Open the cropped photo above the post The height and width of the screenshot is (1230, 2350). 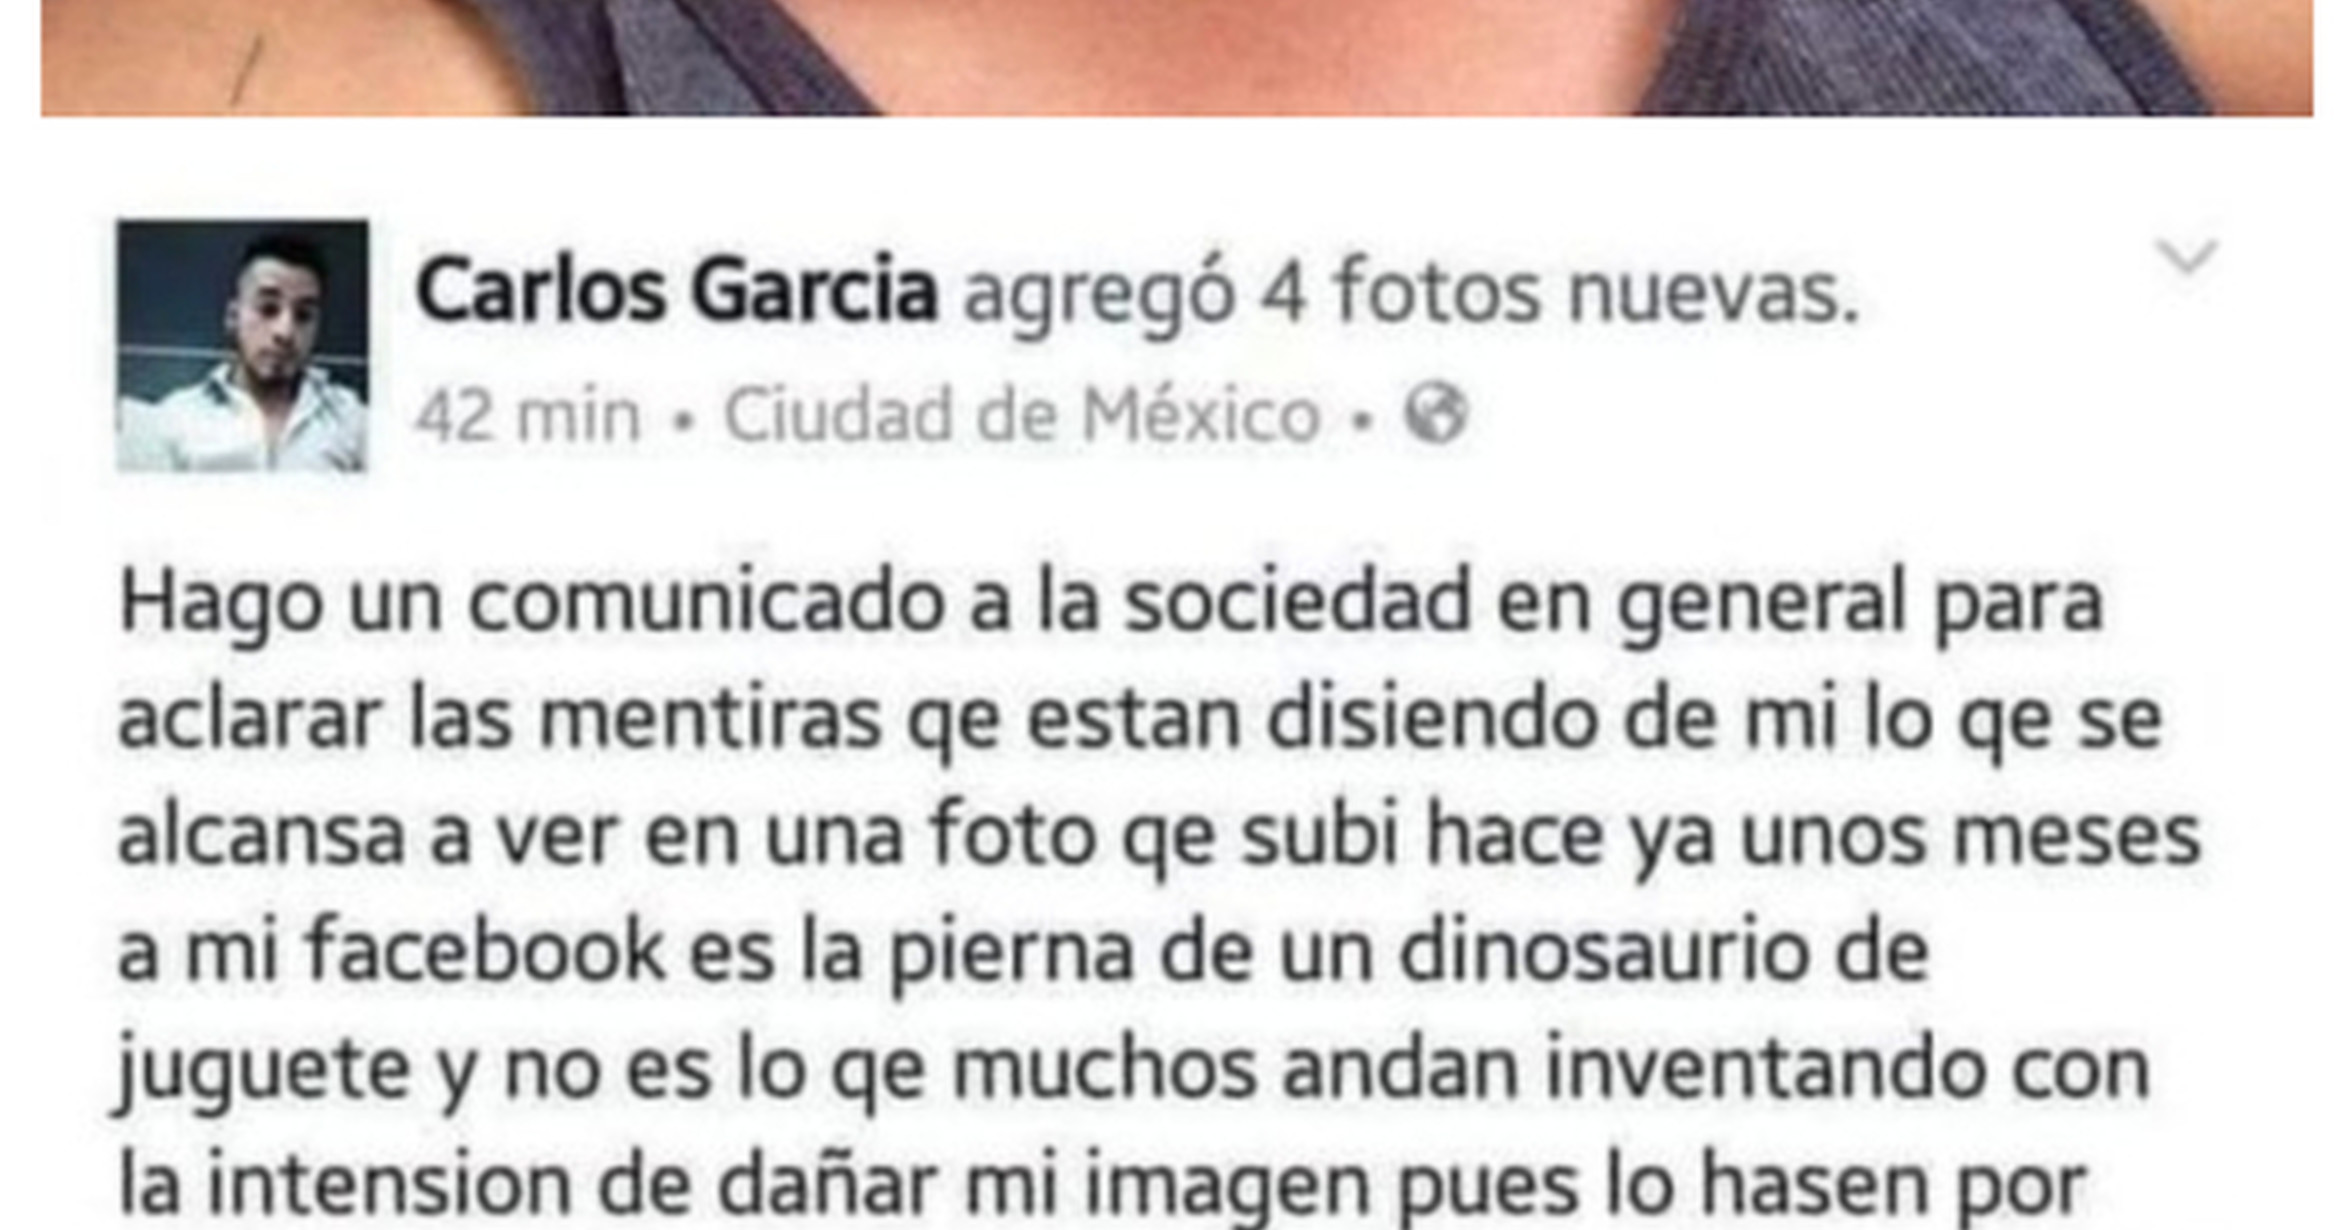(1177, 58)
